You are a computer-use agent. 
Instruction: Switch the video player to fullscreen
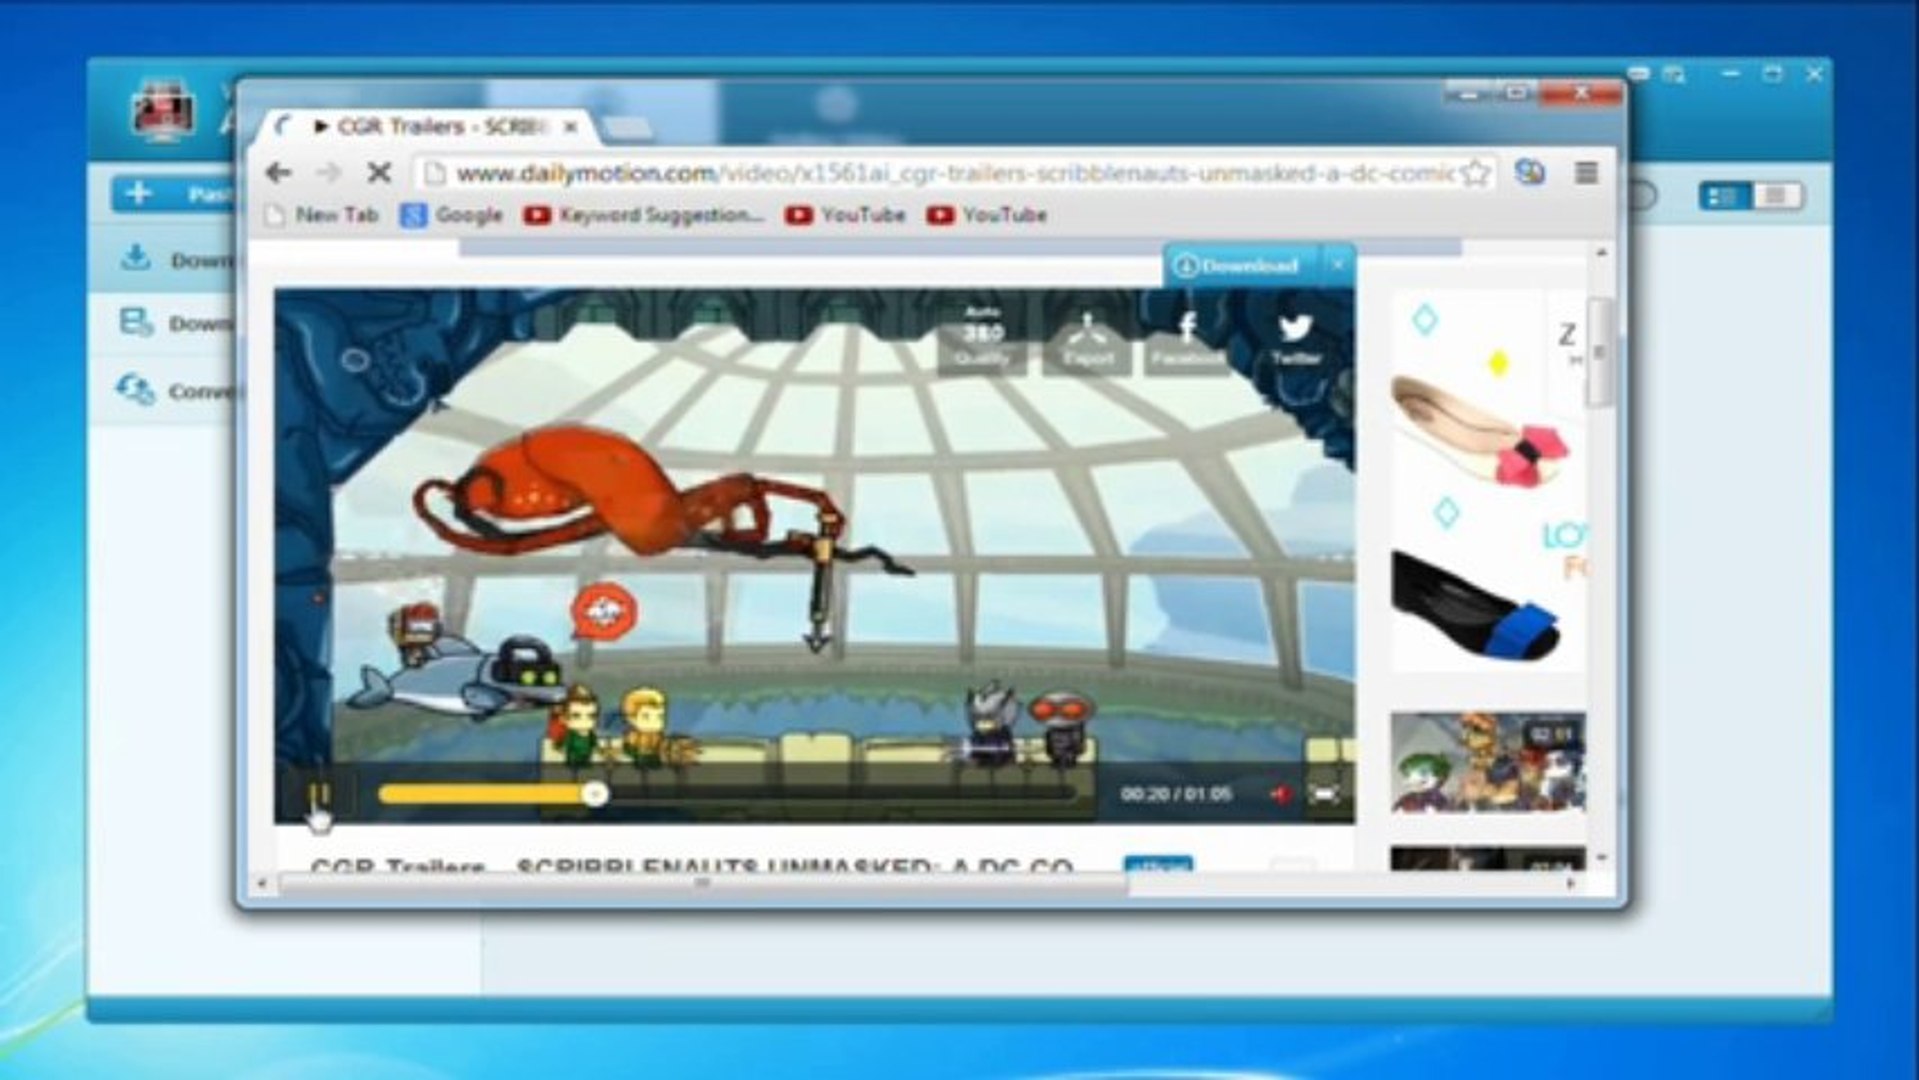(1322, 791)
